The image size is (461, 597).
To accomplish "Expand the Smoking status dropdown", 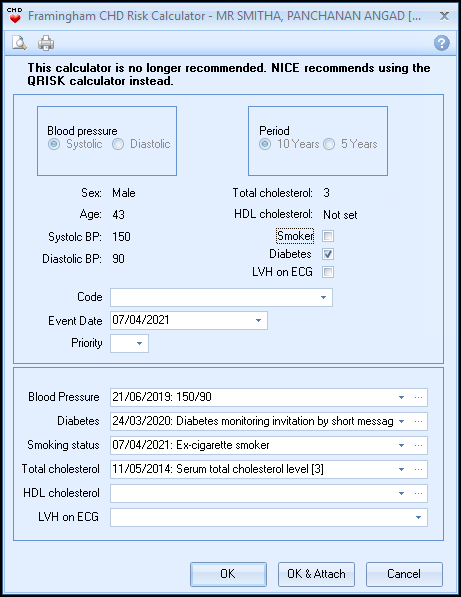I will click(x=401, y=445).
